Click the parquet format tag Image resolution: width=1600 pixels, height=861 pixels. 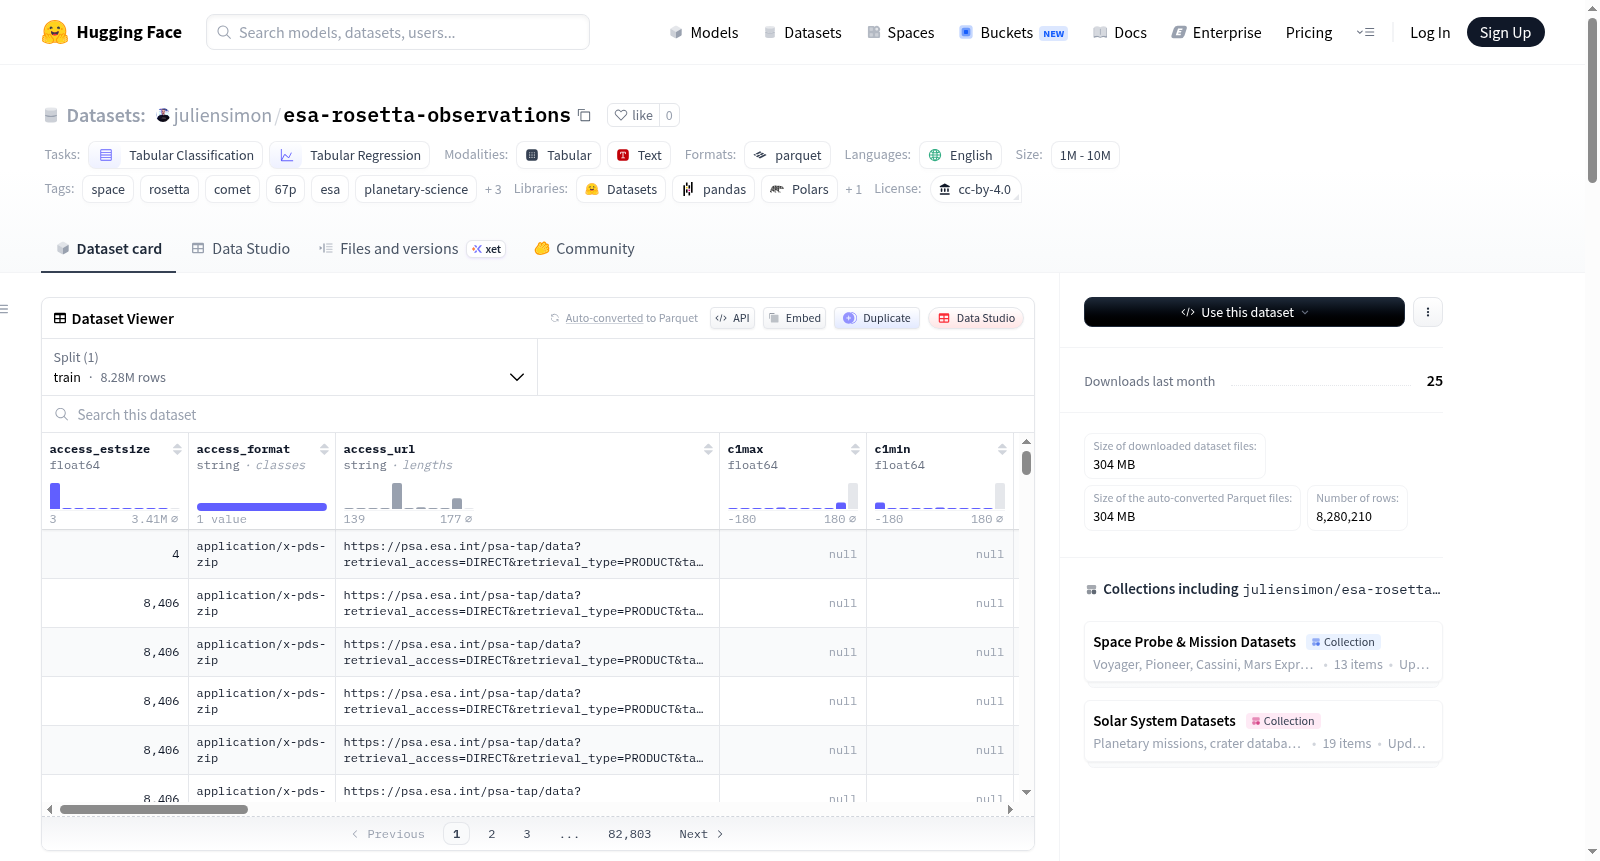tap(788, 155)
